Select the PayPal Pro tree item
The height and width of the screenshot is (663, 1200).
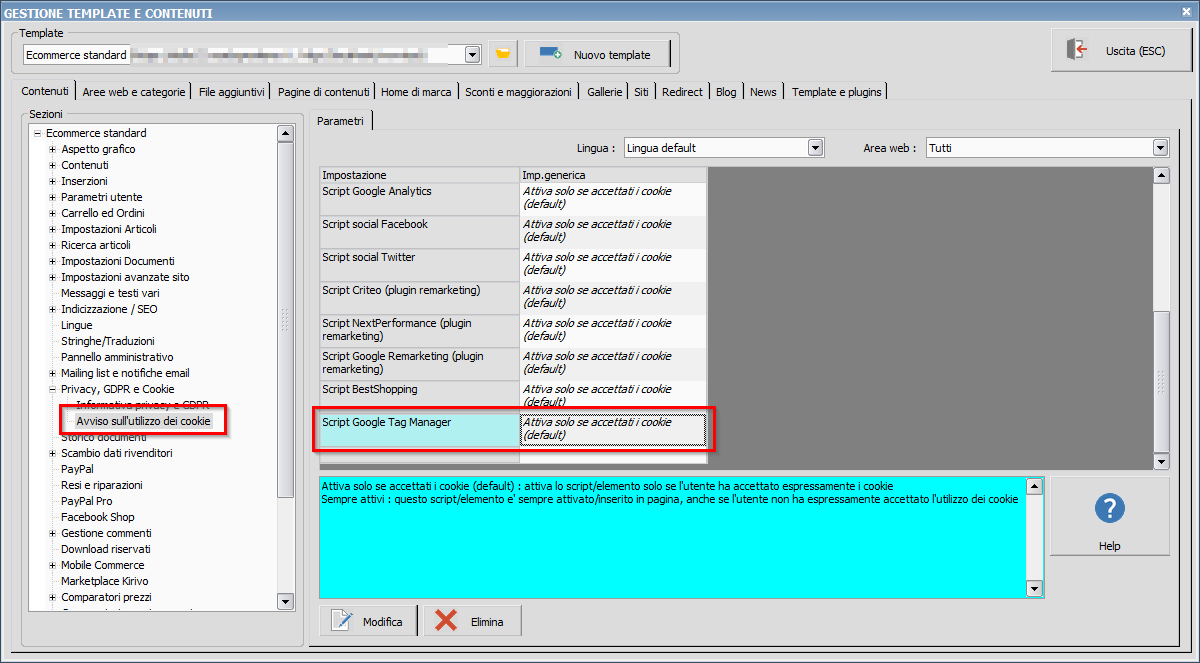point(86,501)
